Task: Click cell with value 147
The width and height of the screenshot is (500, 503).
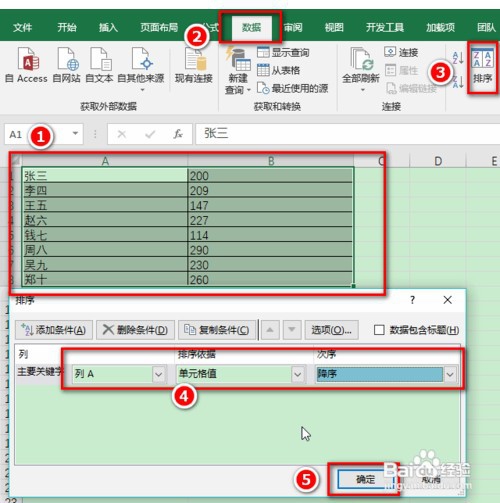Action: coord(270,205)
